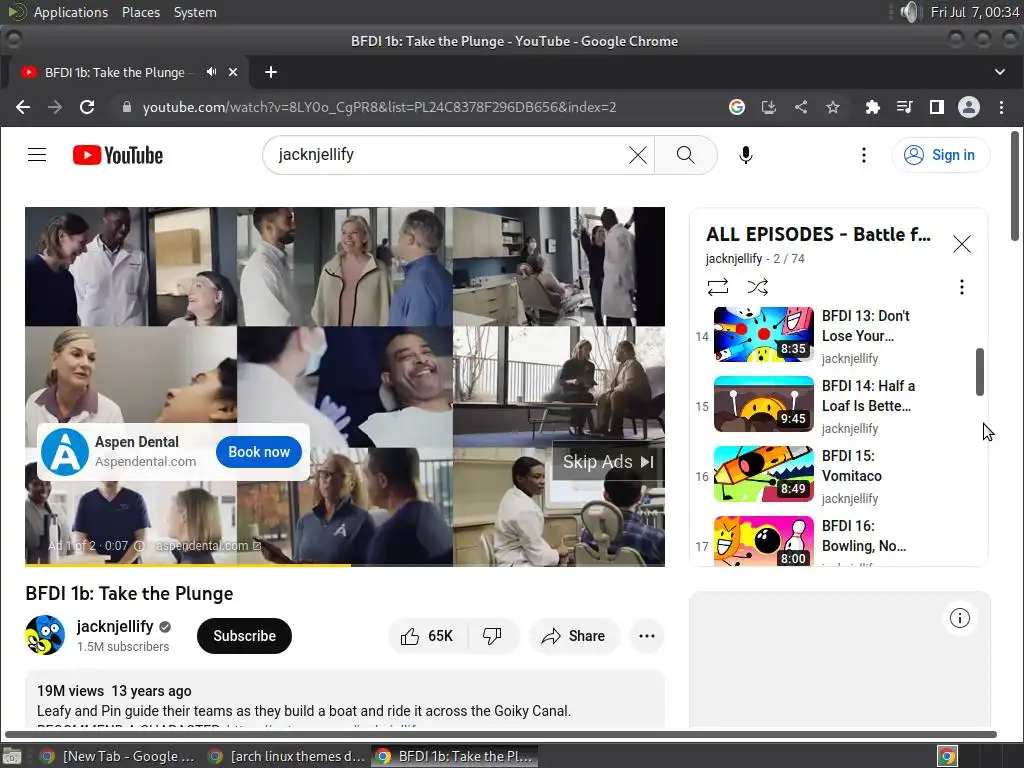Click the playlist panel scrollbar thumb
This screenshot has width=1024, height=768.
coord(980,372)
